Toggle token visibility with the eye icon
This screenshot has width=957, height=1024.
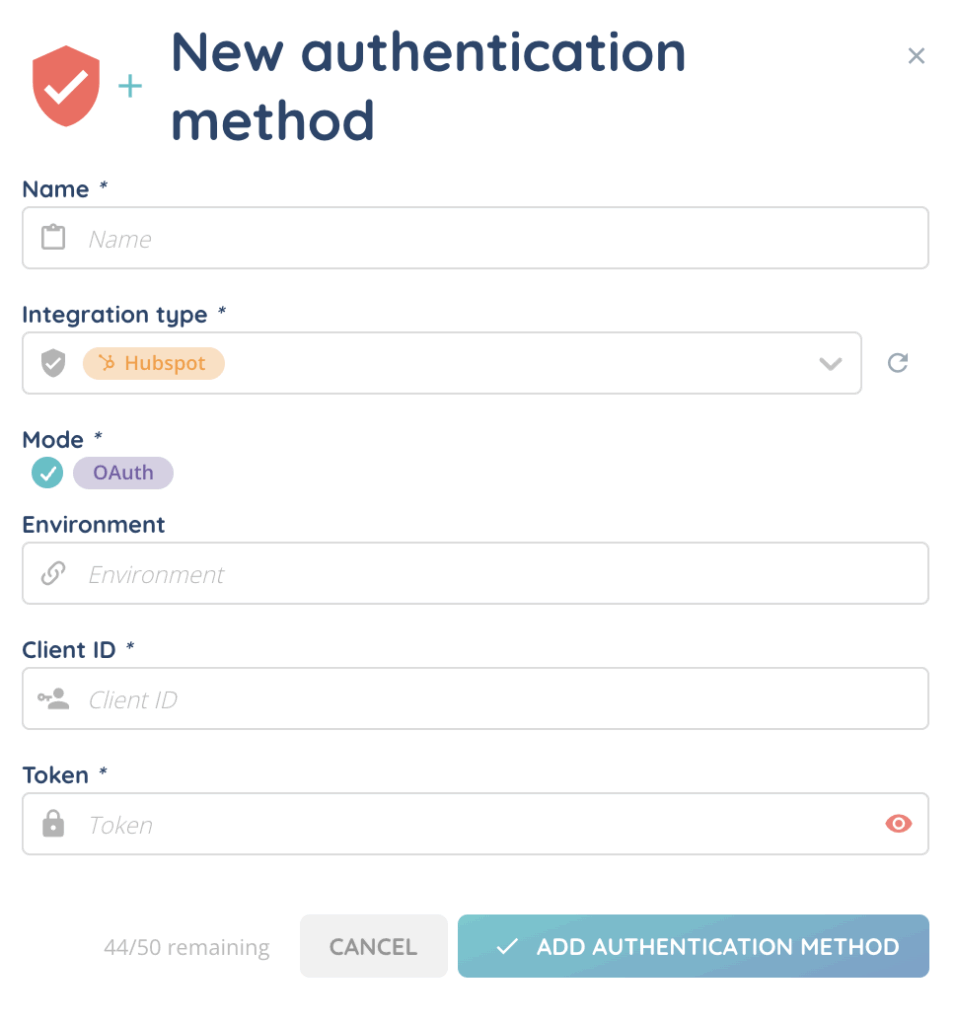pos(898,824)
